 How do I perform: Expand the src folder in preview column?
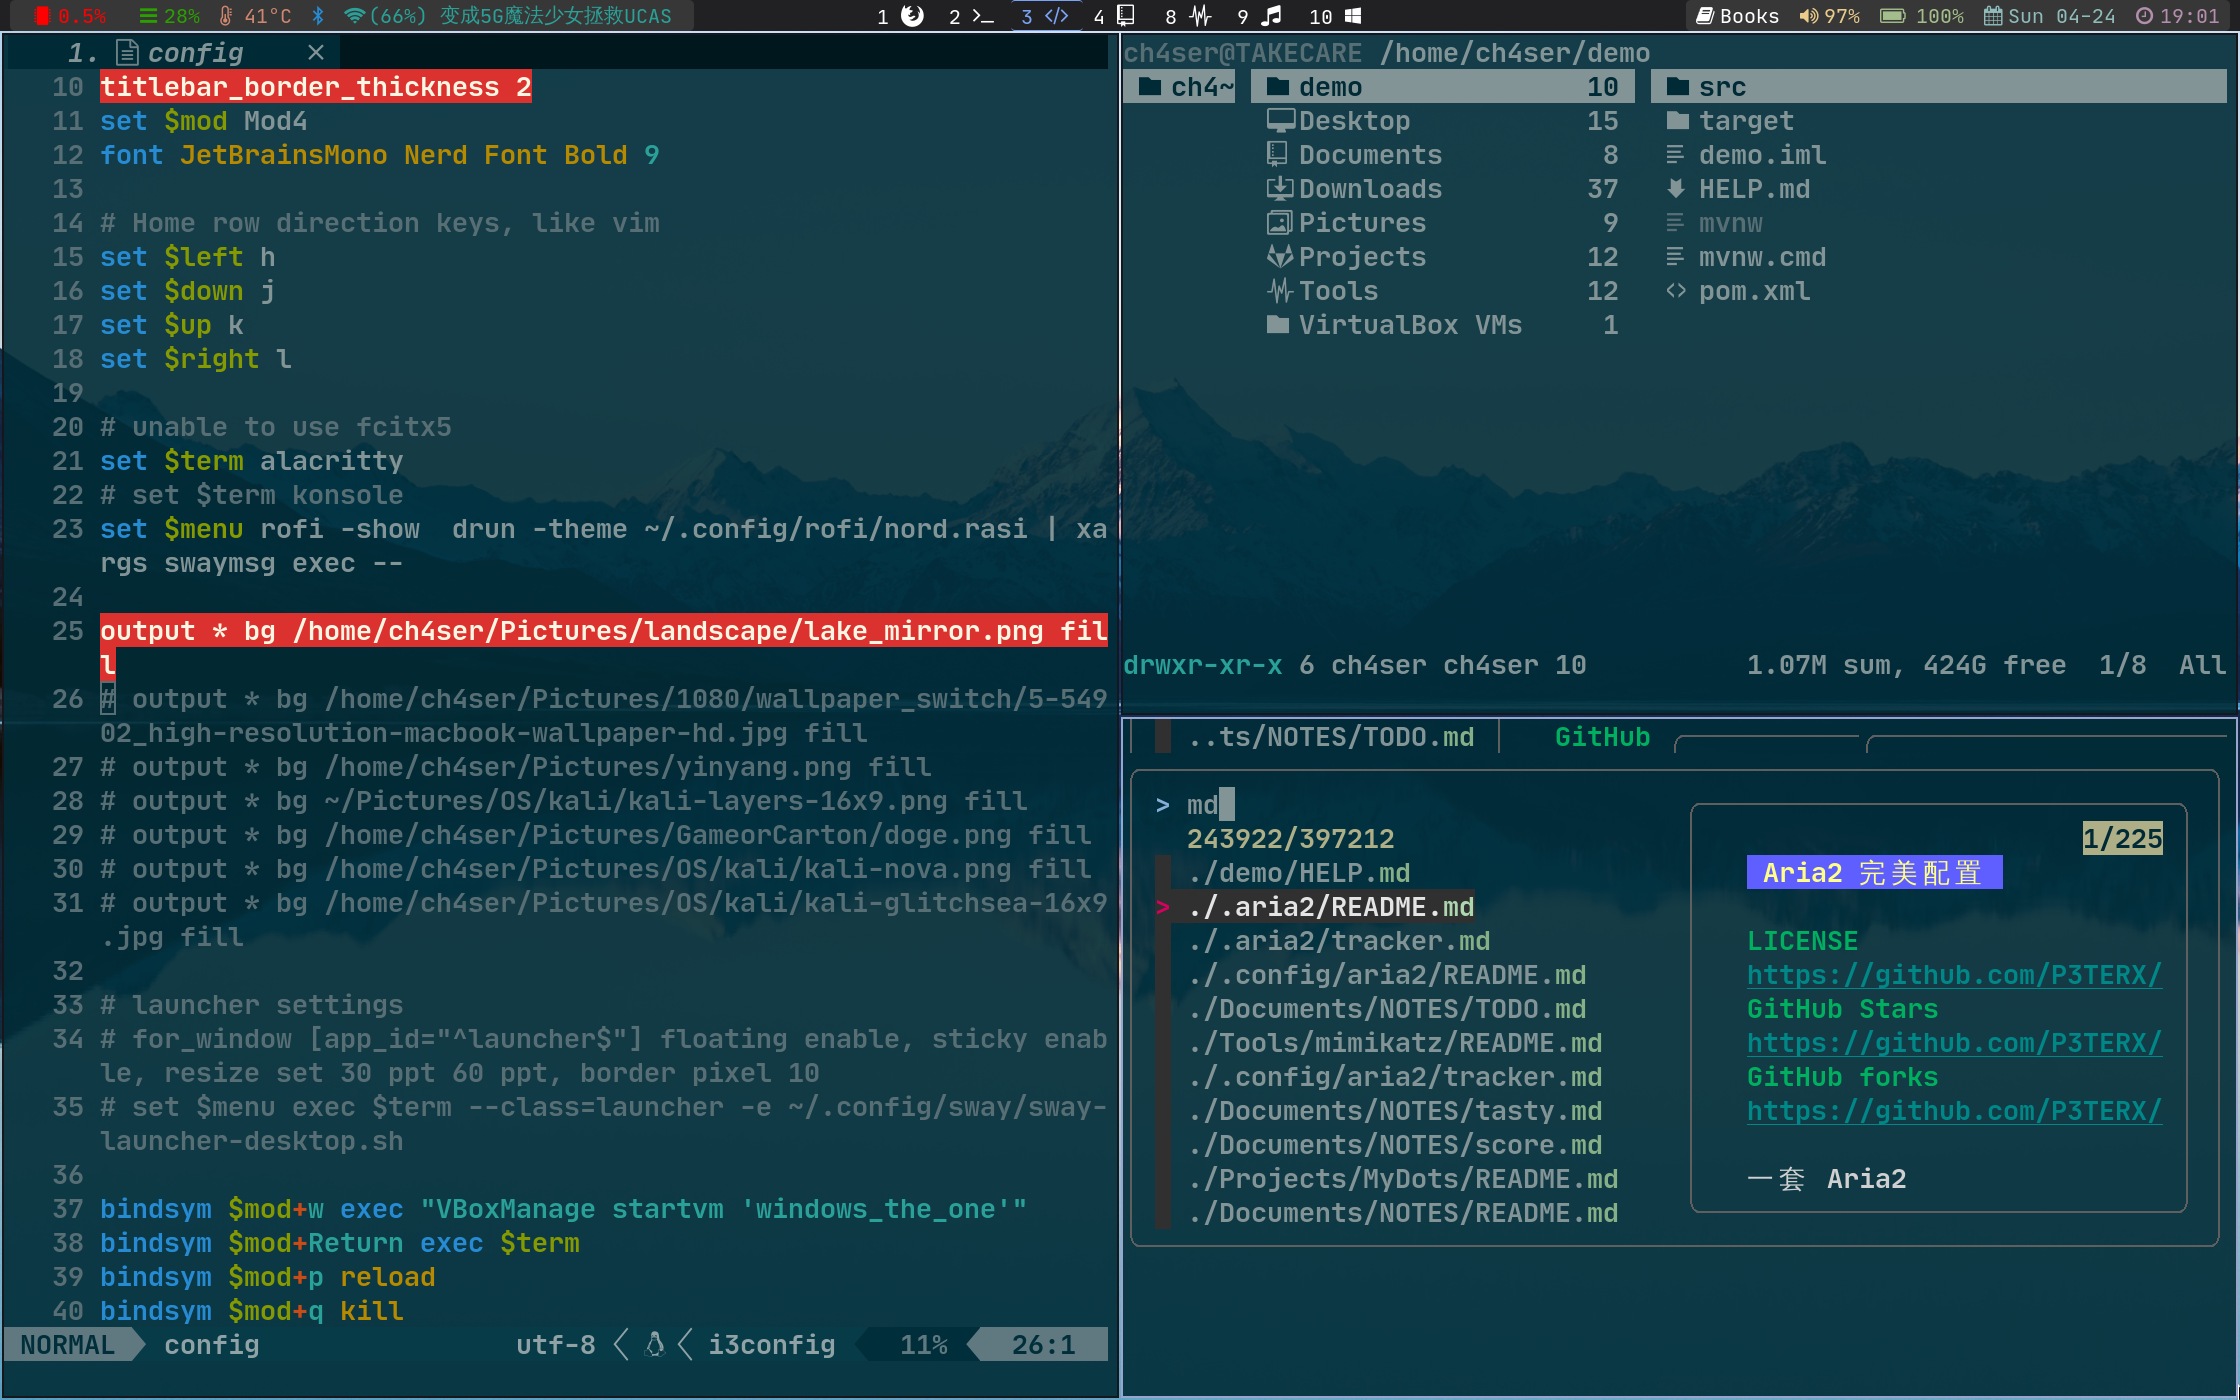(x=1721, y=87)
